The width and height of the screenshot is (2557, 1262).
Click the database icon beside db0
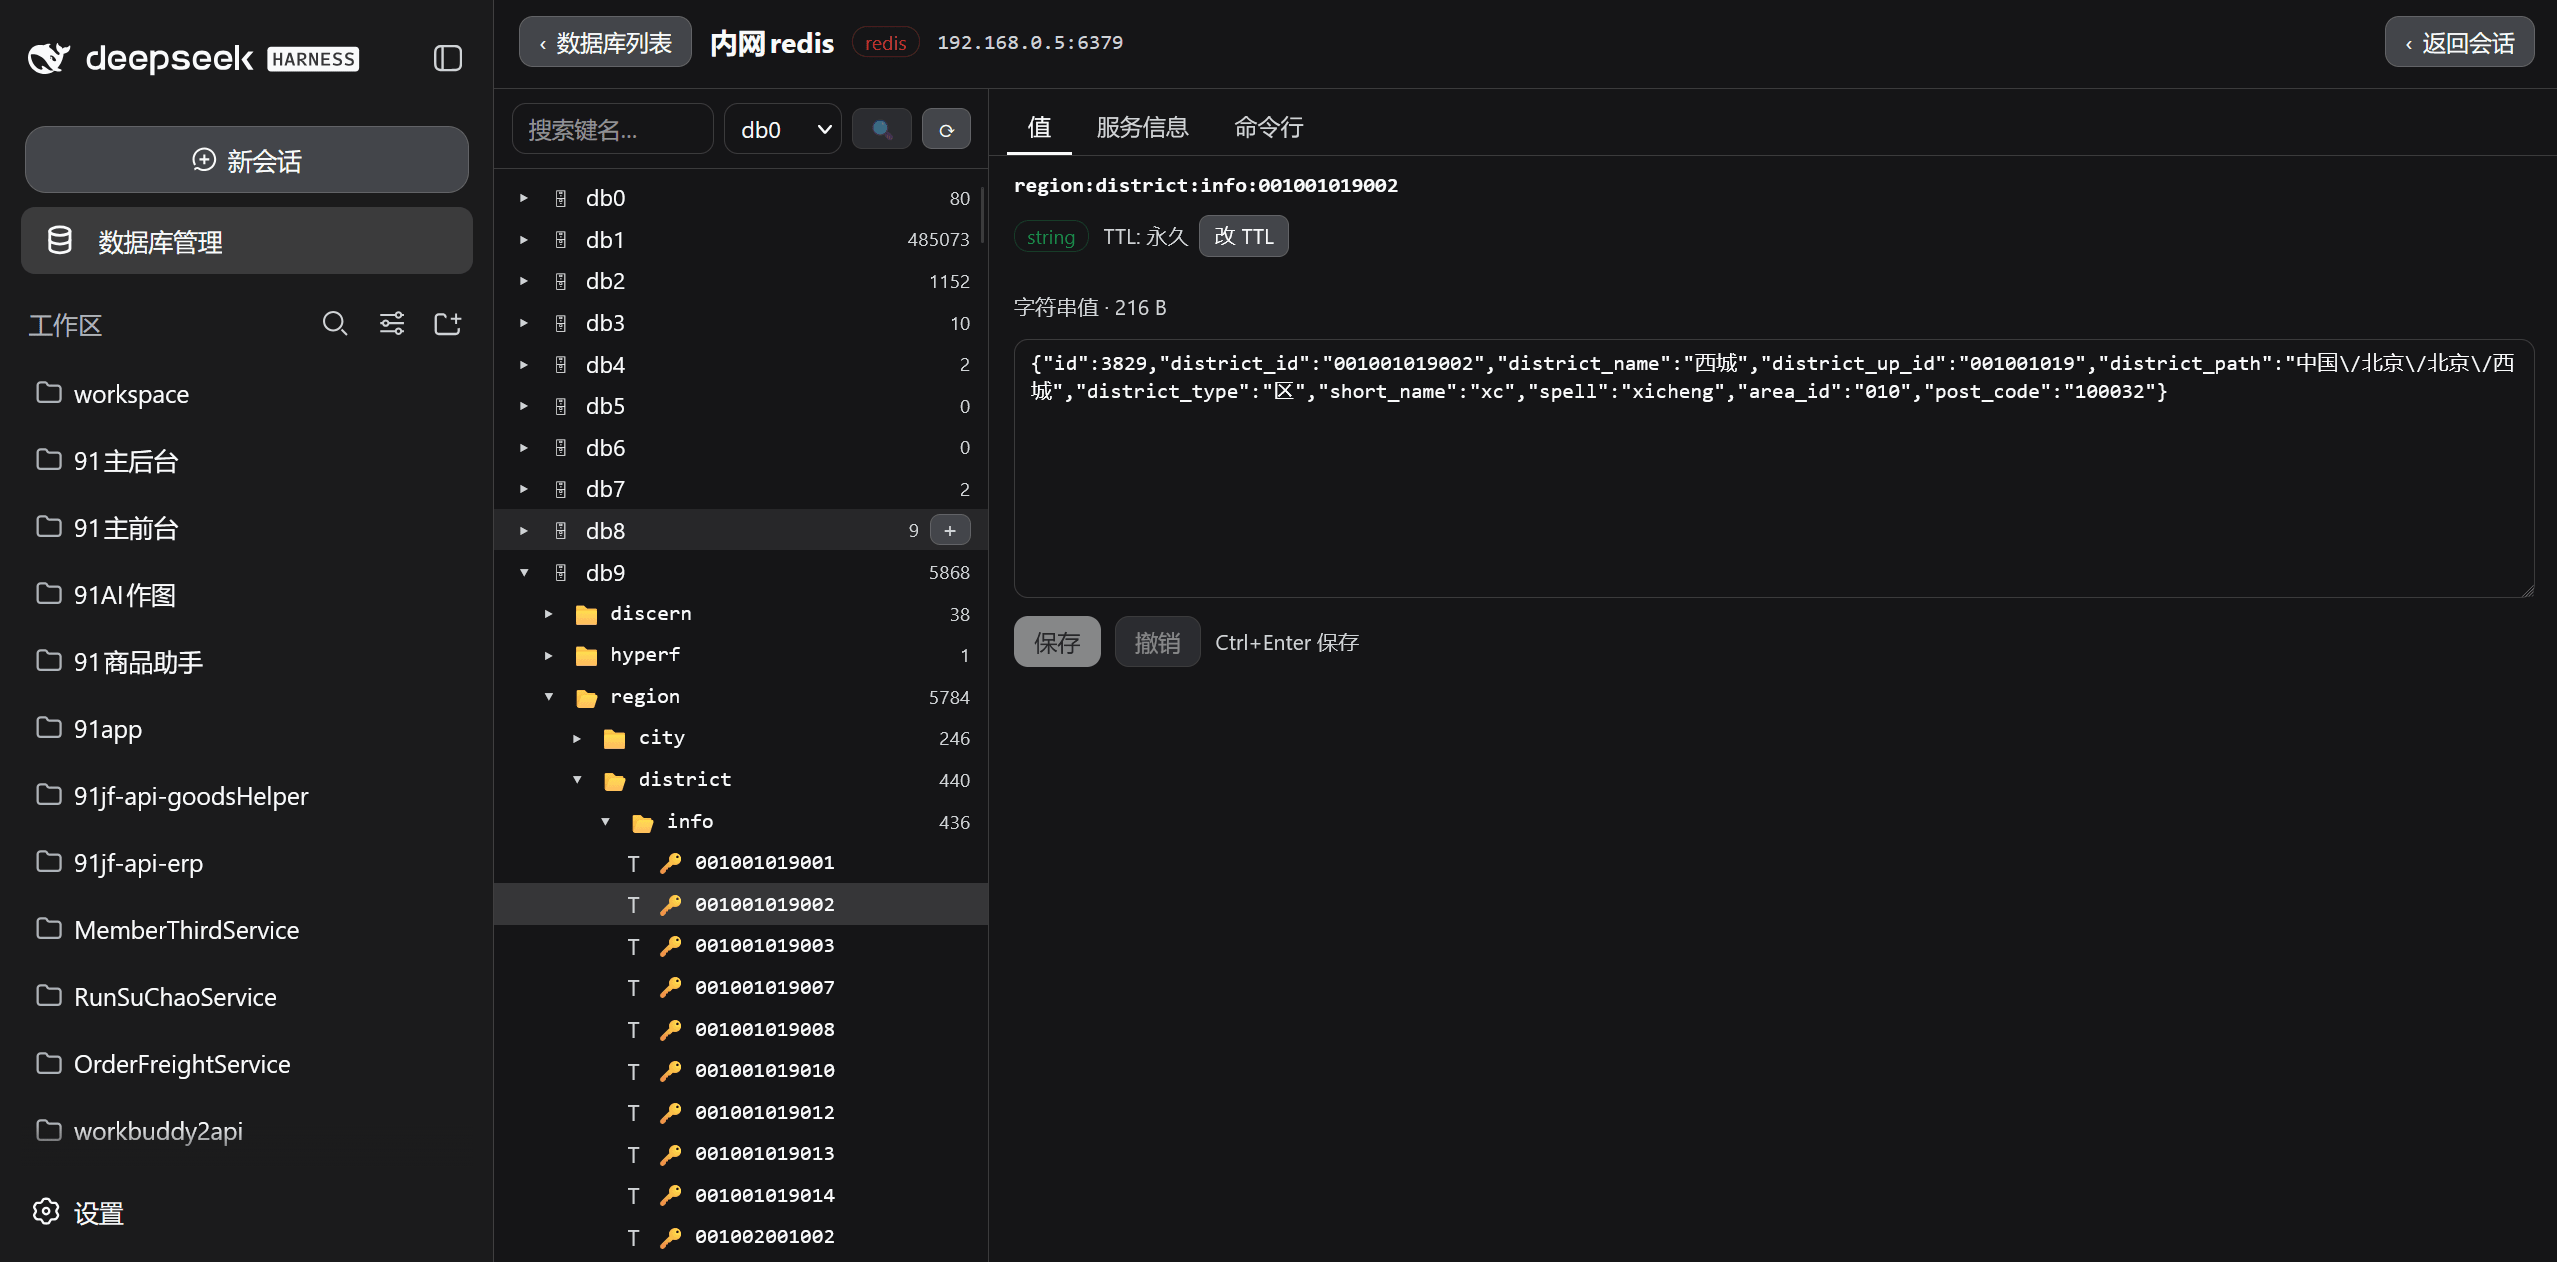pyautogui.click(x=561, y=198)
